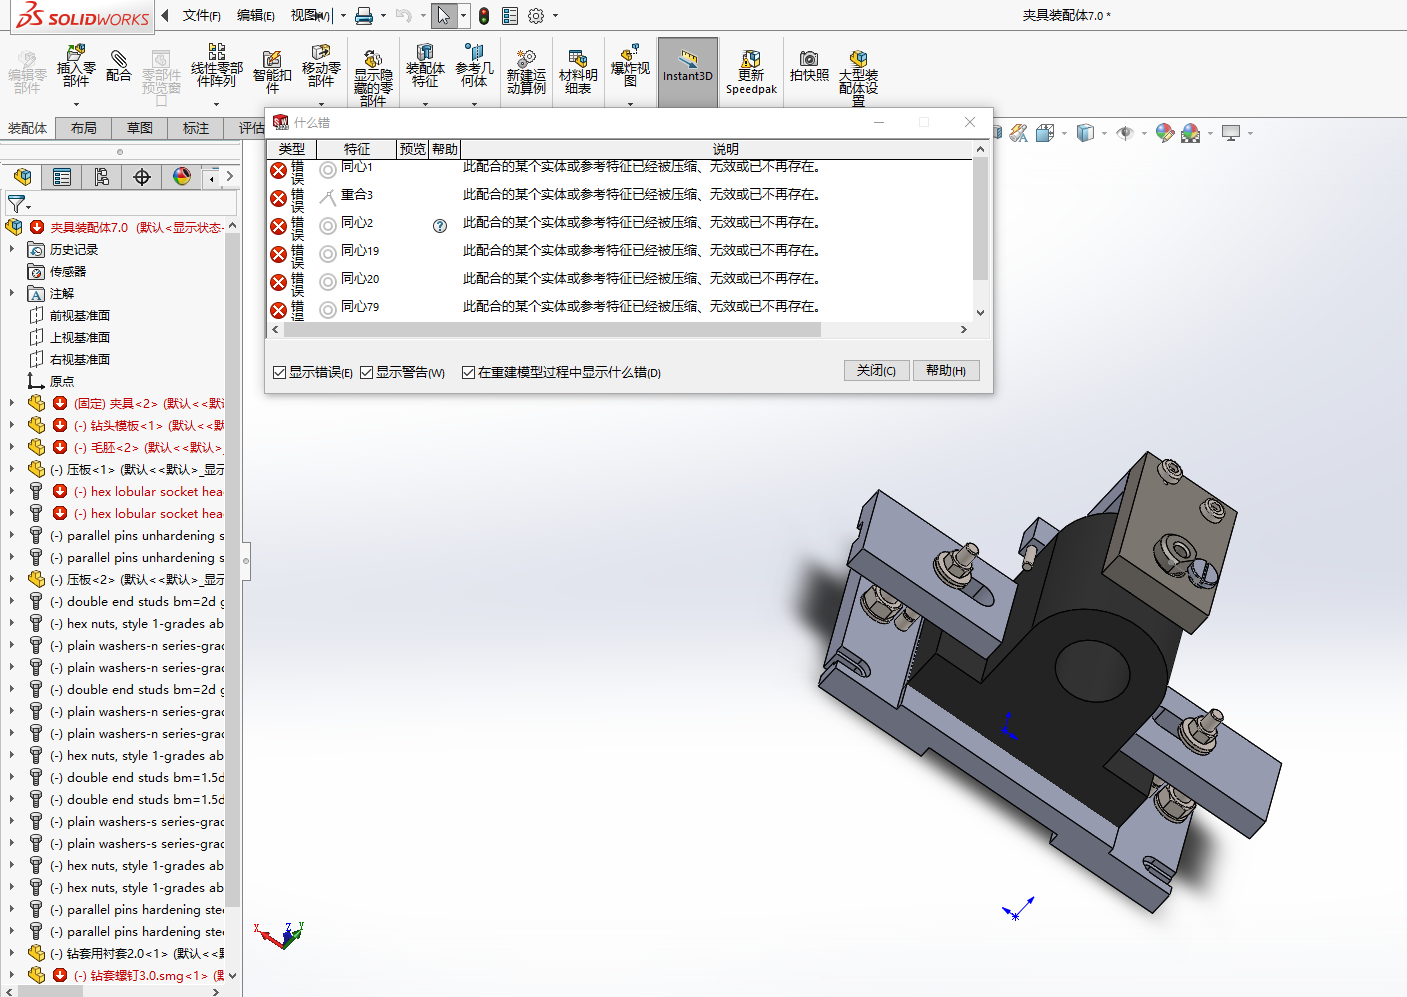Viewport: 1407px width, 997px height.
Task: Click 显示隐藏的零部件 icon
Action: point(373,77)
